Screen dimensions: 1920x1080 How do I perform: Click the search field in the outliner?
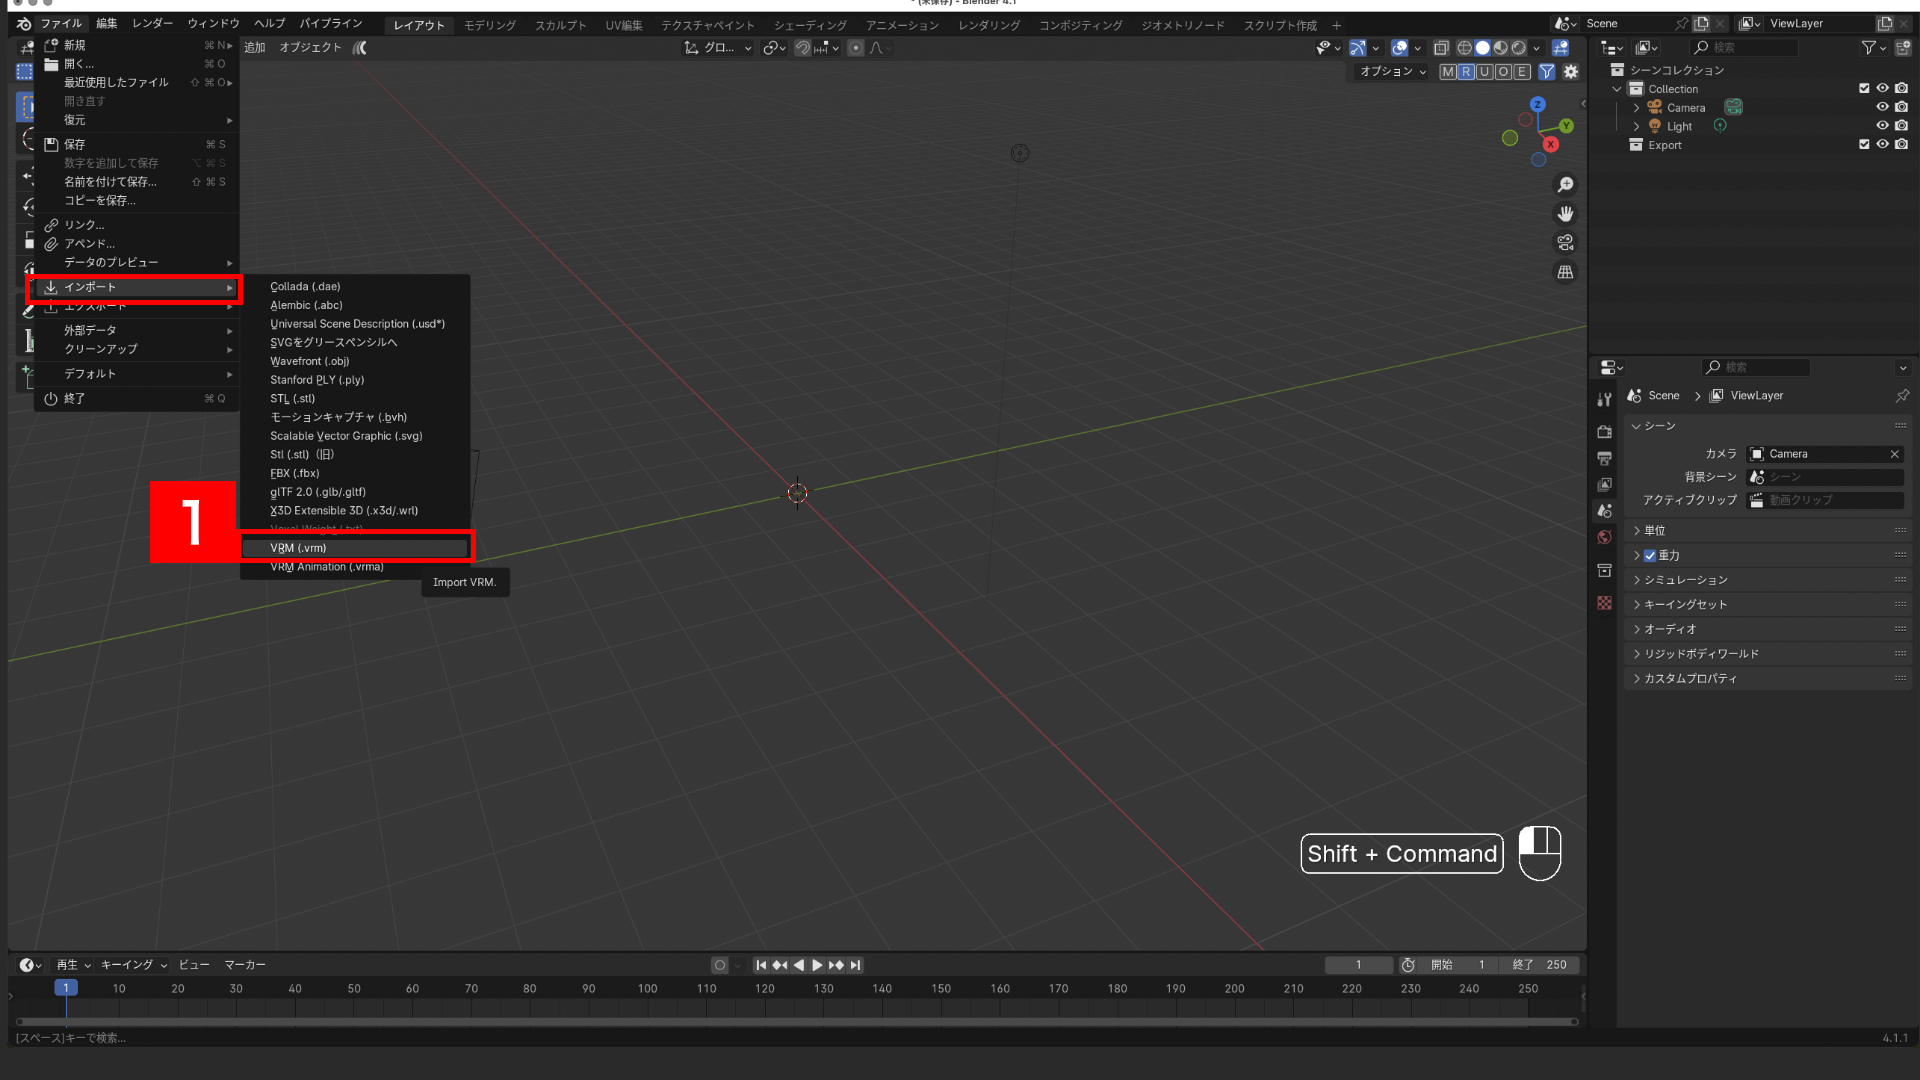tap(1744, 47)
